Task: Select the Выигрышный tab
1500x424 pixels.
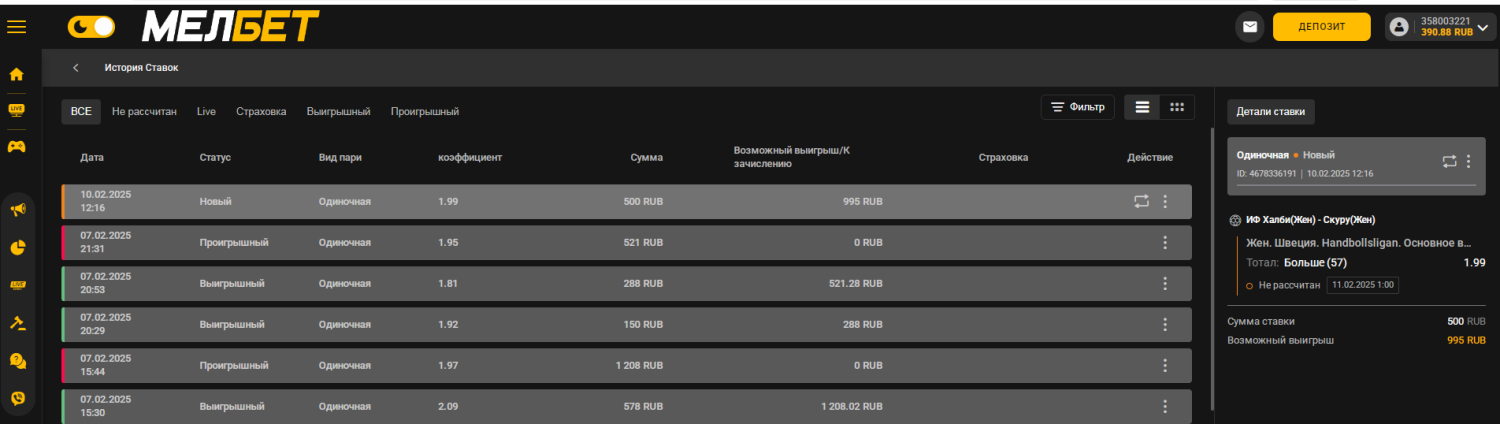Action: tap(338, 111)
